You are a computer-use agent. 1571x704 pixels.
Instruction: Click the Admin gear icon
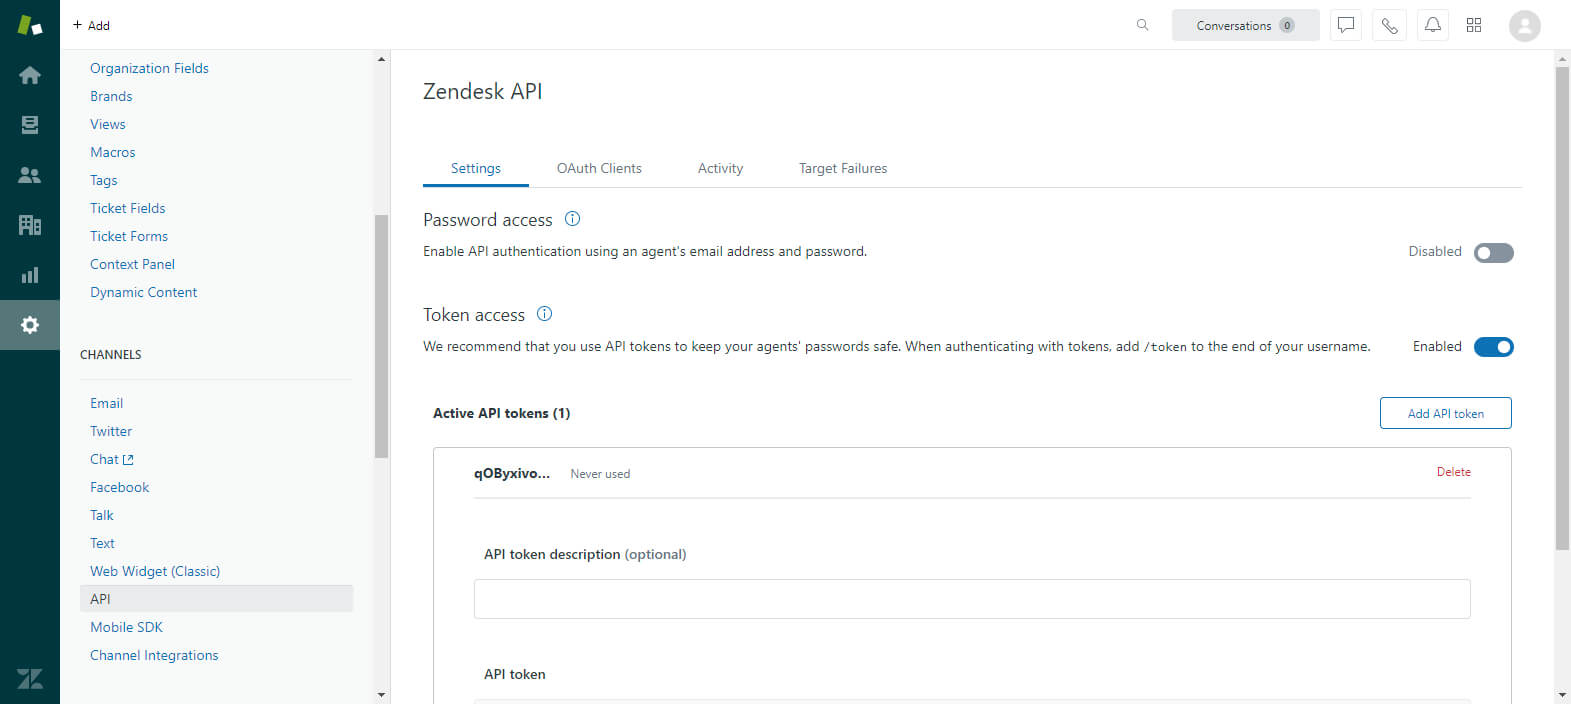click(30, 325)
